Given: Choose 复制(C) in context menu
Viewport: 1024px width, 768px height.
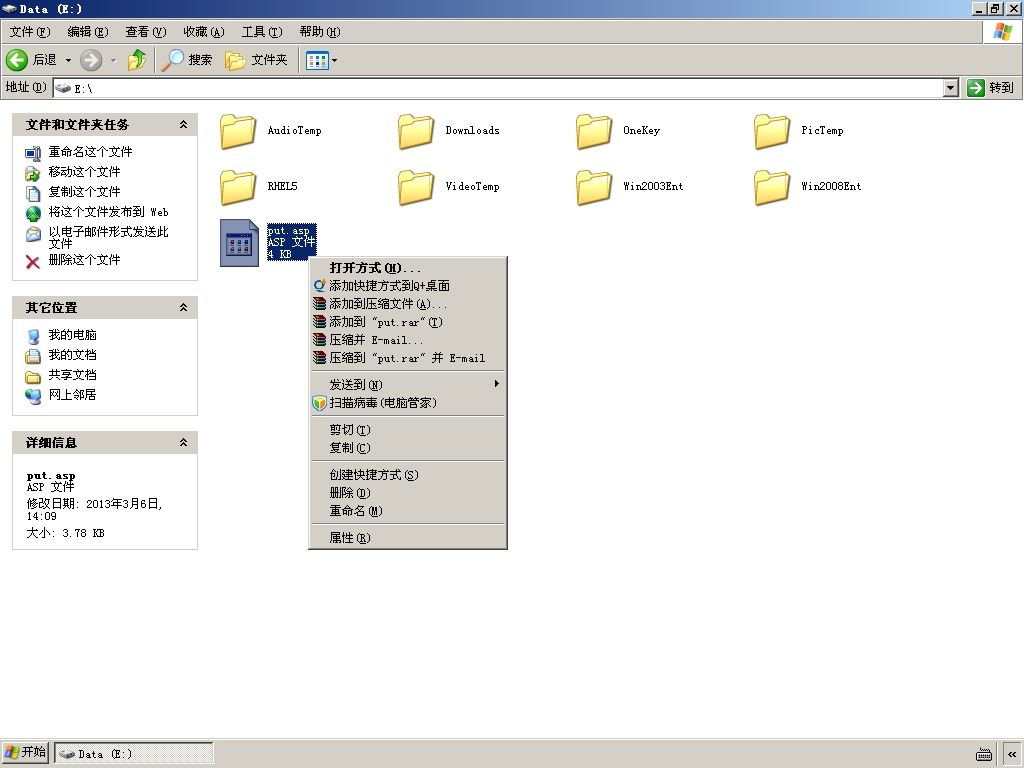Looking at the screenshot, I should [408, 448].
